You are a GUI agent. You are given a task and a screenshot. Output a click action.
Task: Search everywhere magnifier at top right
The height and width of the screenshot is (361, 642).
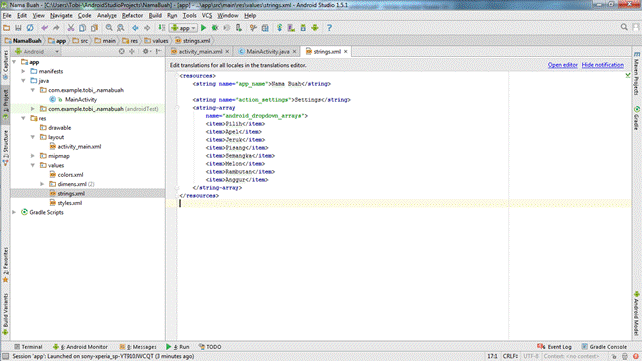(x=624, y=27)
